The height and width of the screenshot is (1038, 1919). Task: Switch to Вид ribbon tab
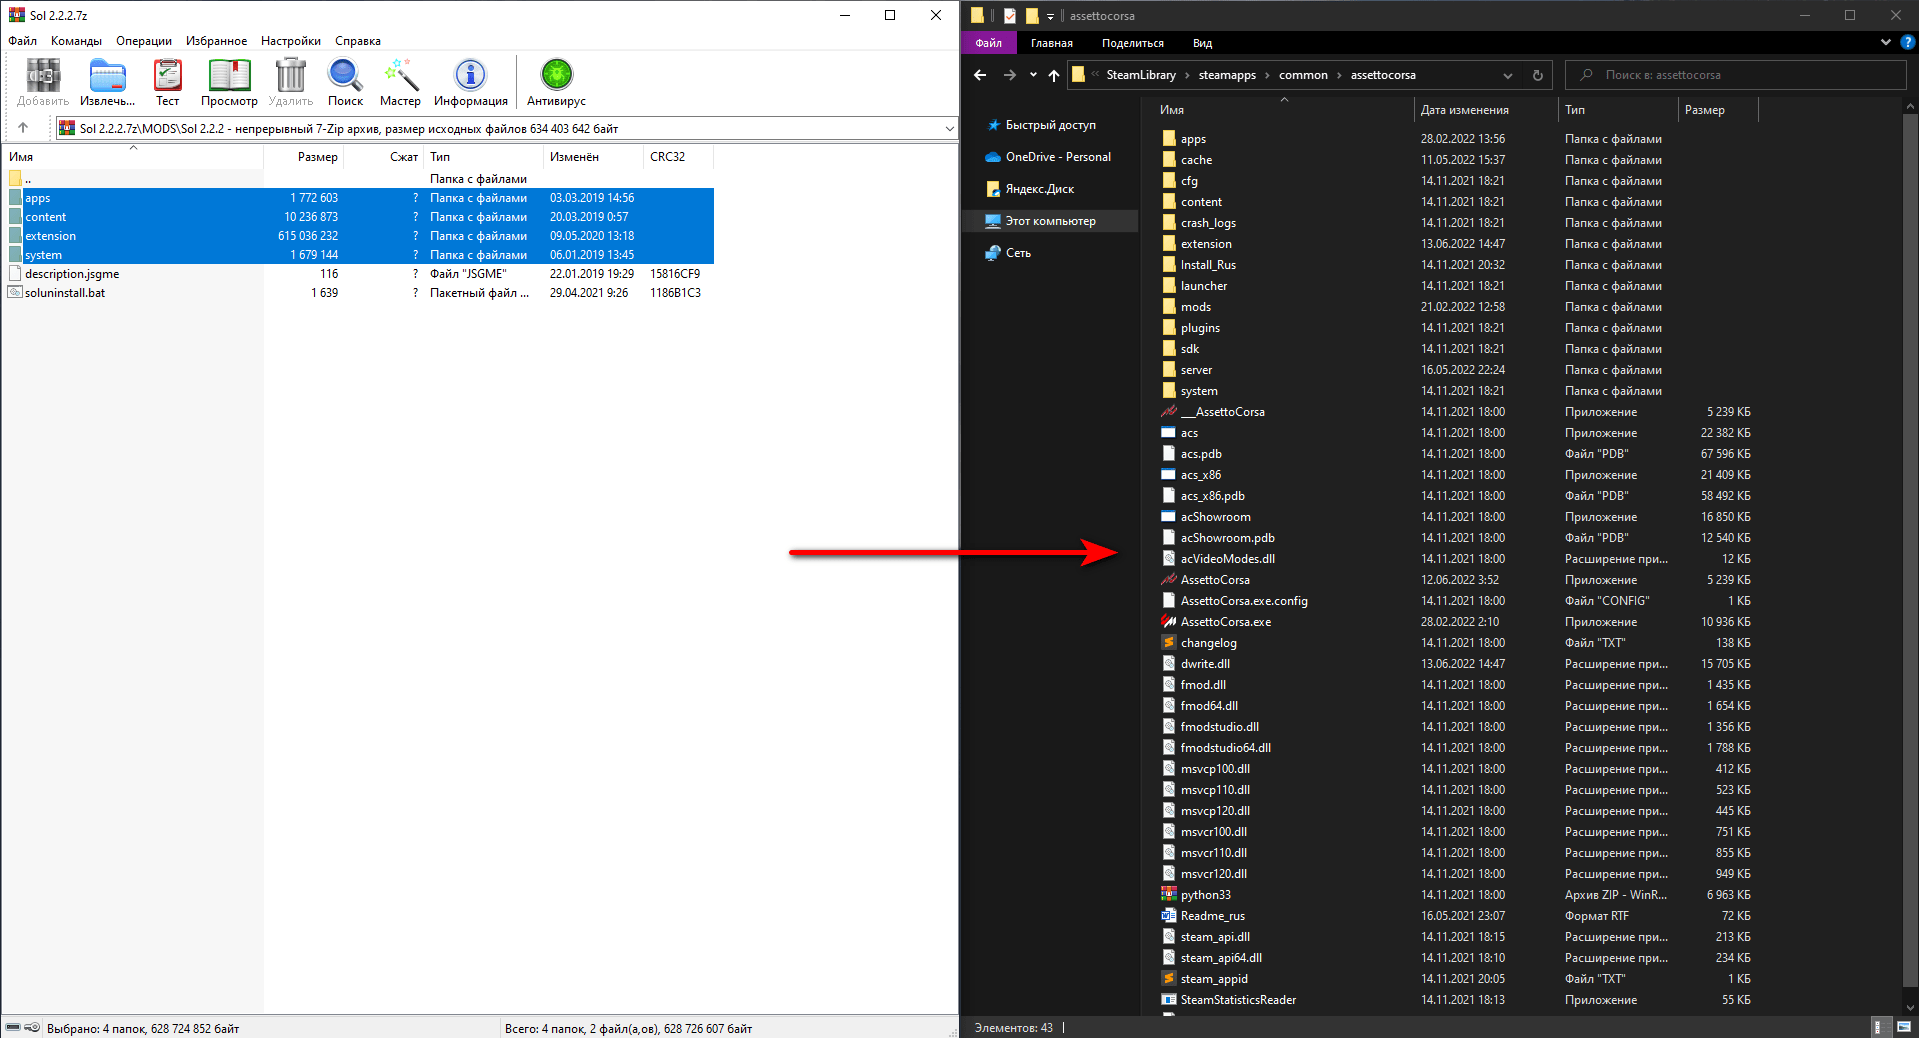(x=1202, y=43)
